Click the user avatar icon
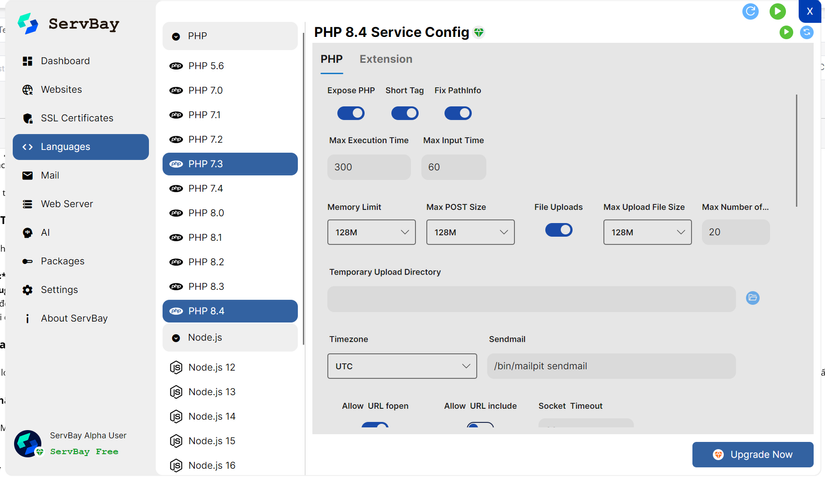The height and width of the screenshot is (477, 825). click(28, 443)
